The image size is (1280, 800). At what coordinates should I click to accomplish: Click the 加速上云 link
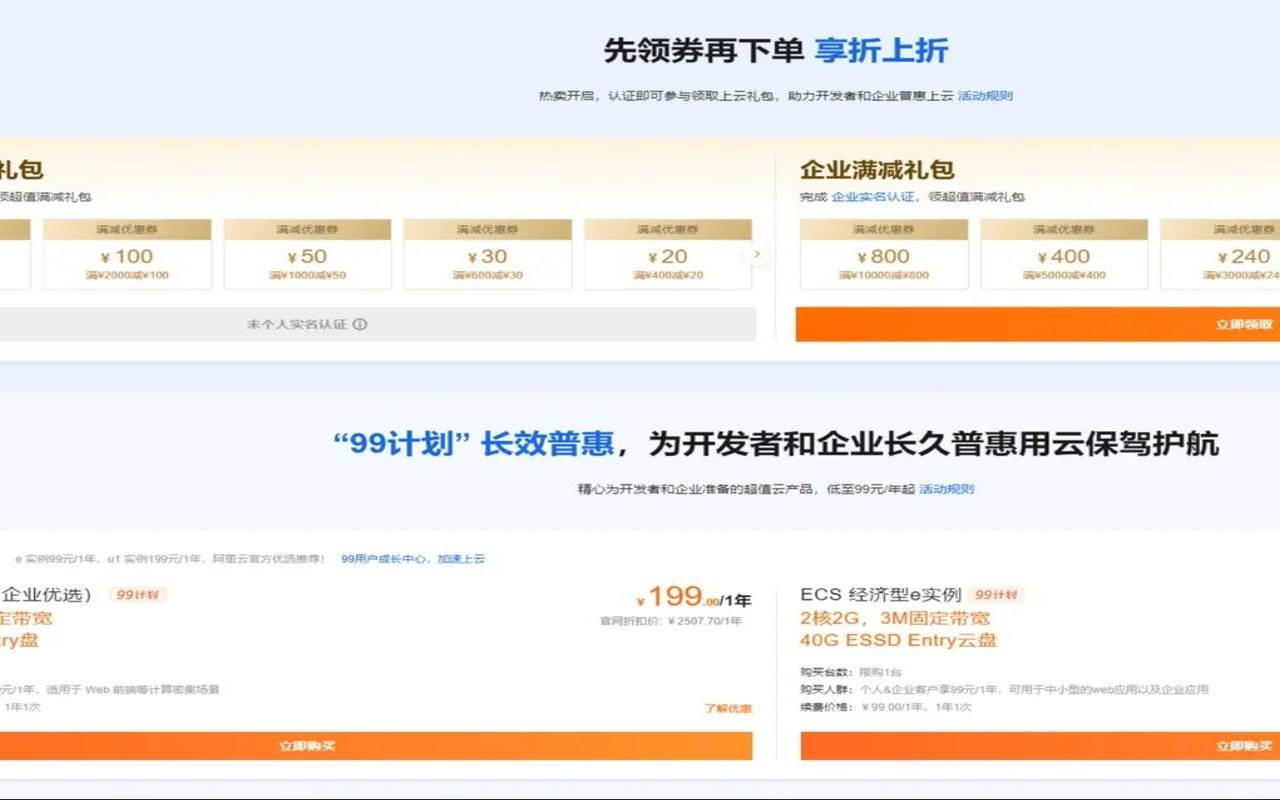(463, 557)
